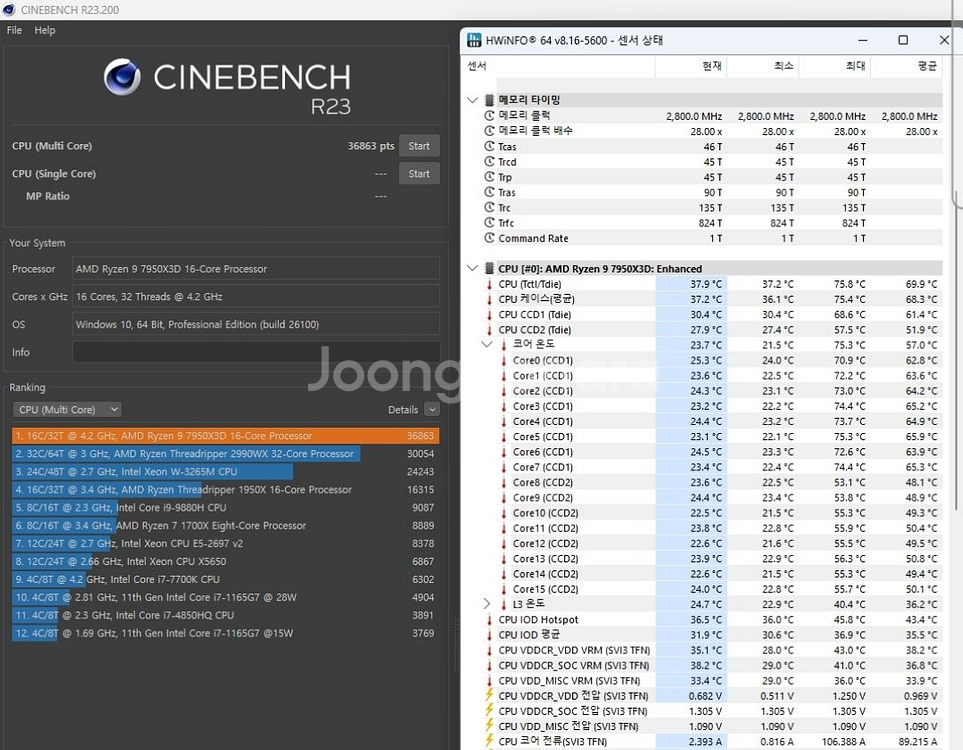Open the CPU (Multi Core) ranking dropdown
This screenshot has height=750, width=963.
click(x=67, y=410)
